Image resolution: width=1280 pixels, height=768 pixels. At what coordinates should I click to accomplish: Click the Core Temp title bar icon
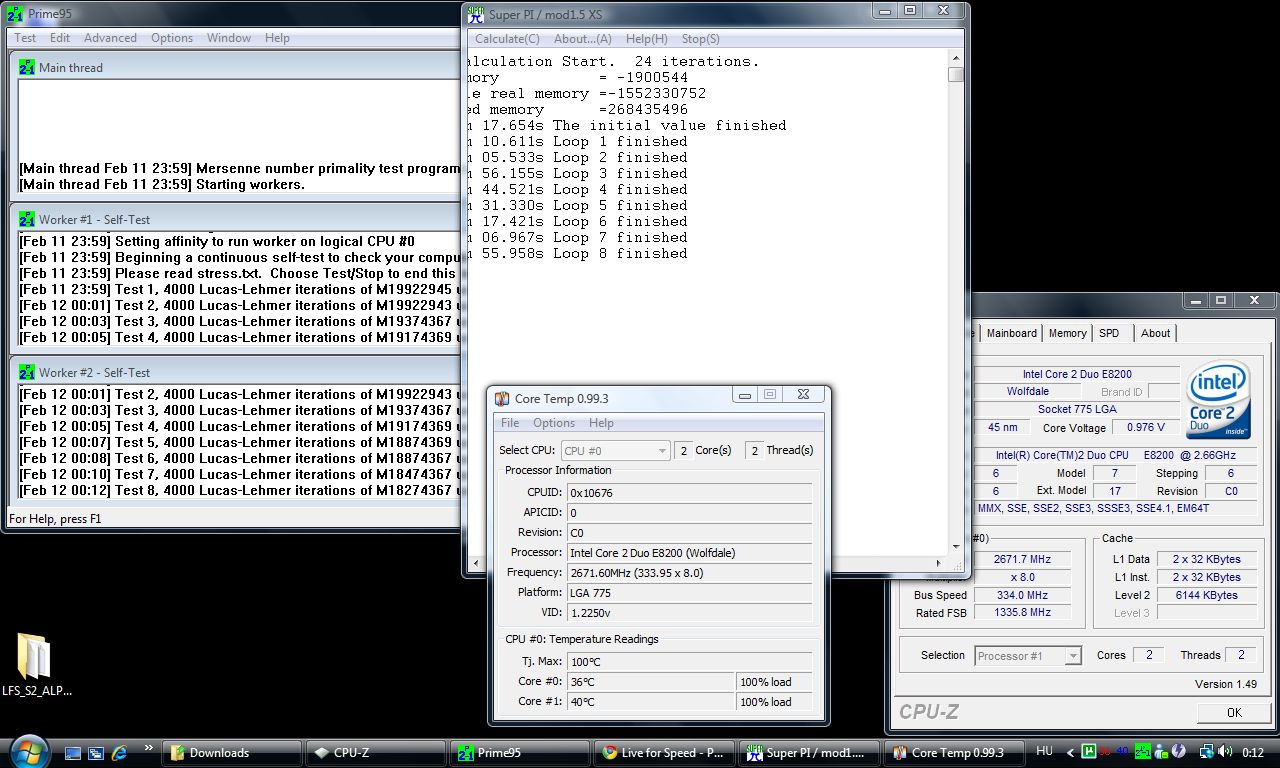502,398
